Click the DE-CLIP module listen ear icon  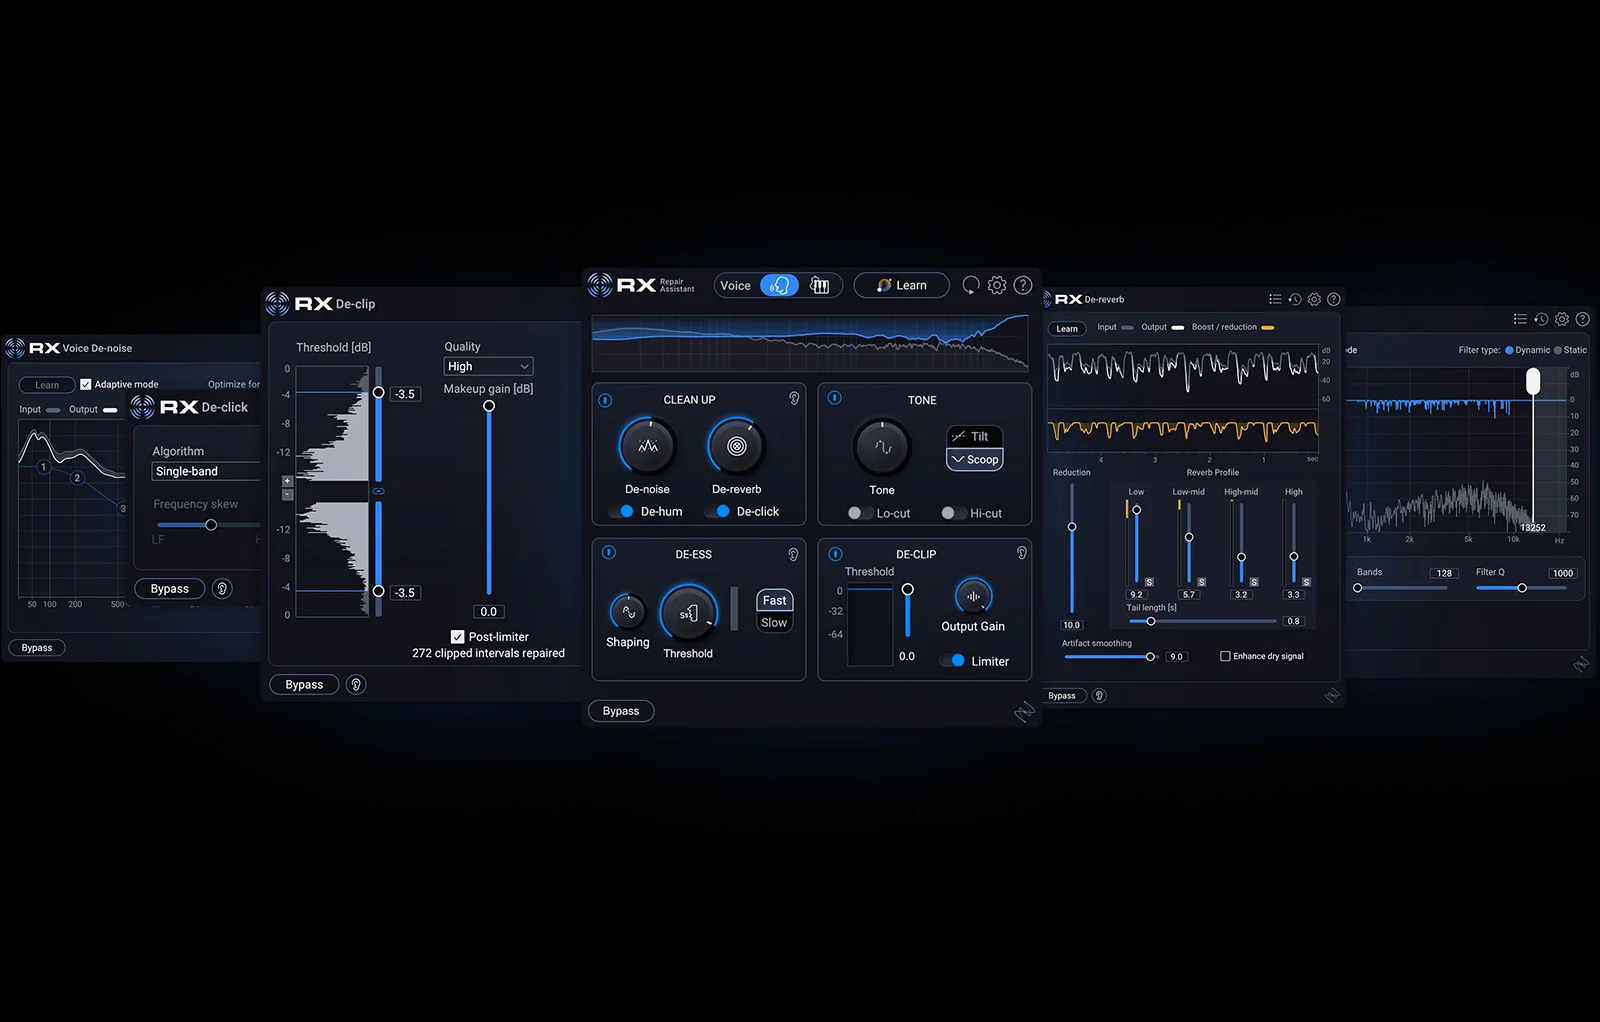click(1022, 552)
